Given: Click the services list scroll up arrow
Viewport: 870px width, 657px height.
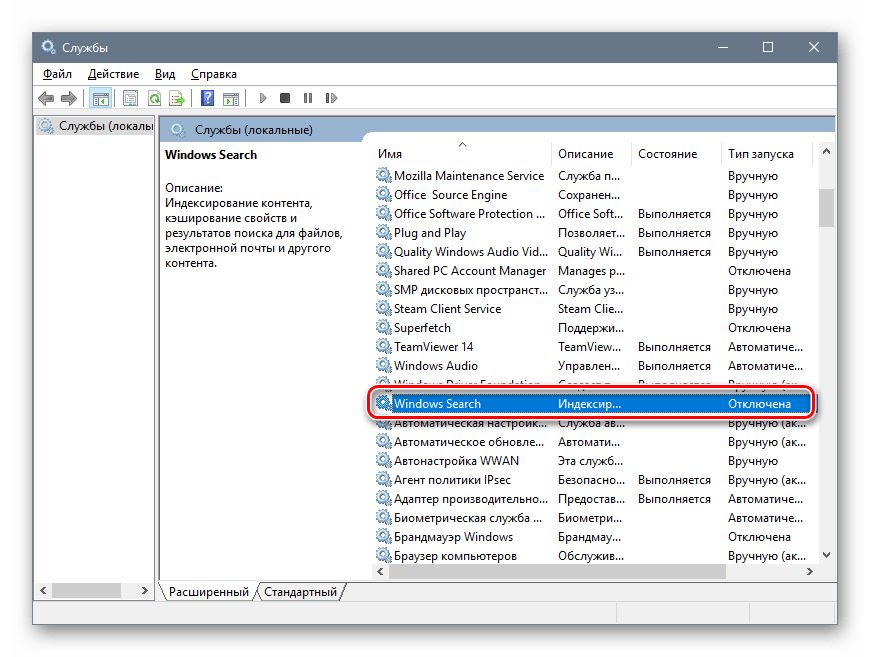Looking at the screenshot, I should (x=826, y=151).
